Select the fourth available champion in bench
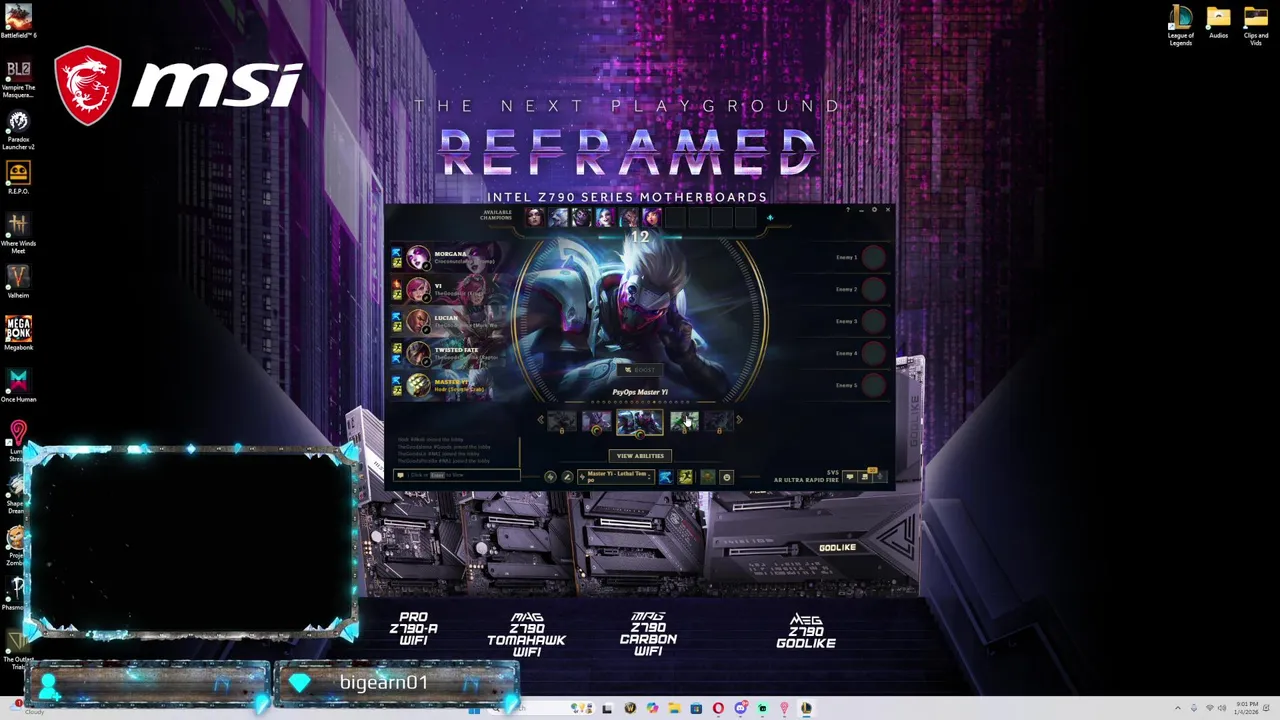 coord(605,217)
